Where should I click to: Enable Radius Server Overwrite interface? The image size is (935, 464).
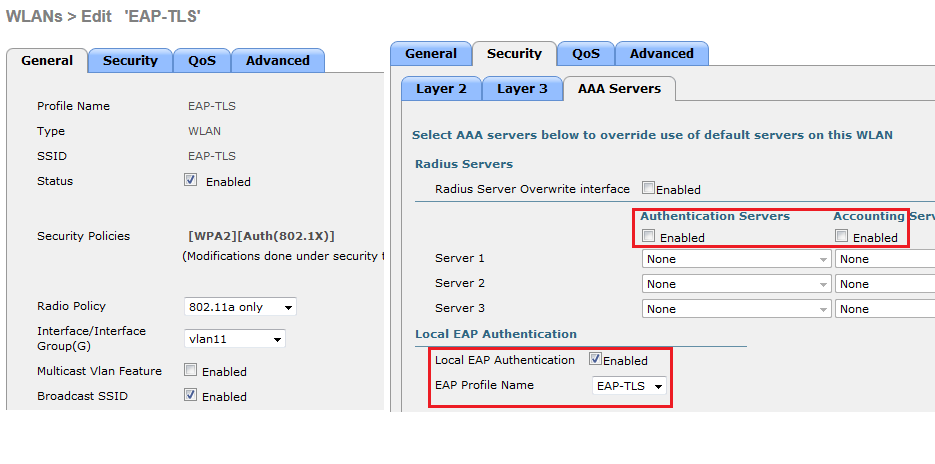pos(648,188)
